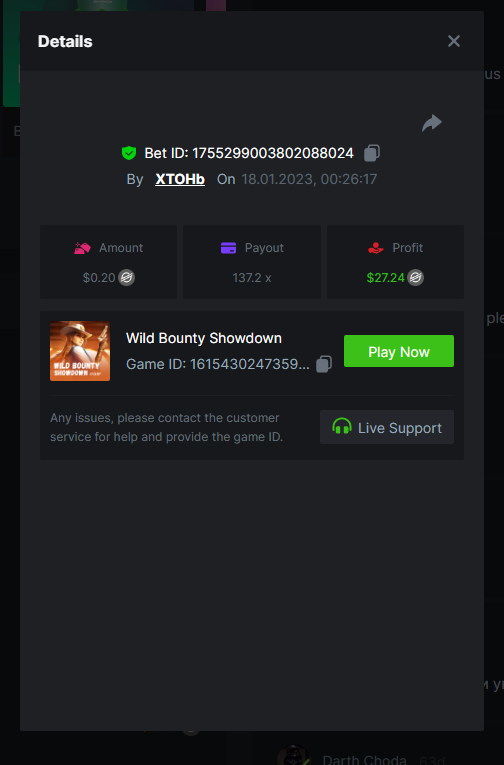This screenshot has width=504, height=765.
Task: Click the green headset support icon
Action: [342, 426]
